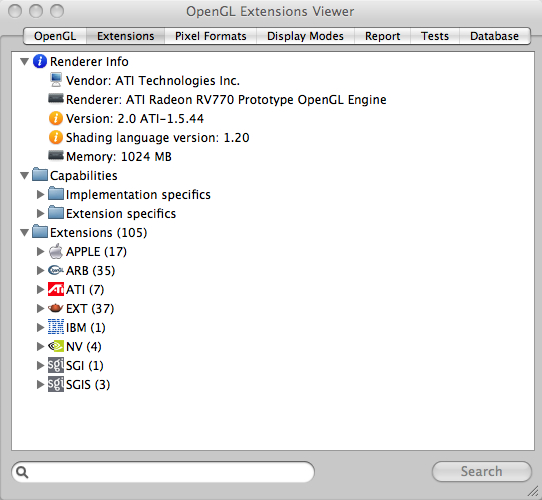Select the EXT (37) label

click(x=90, y=308)
